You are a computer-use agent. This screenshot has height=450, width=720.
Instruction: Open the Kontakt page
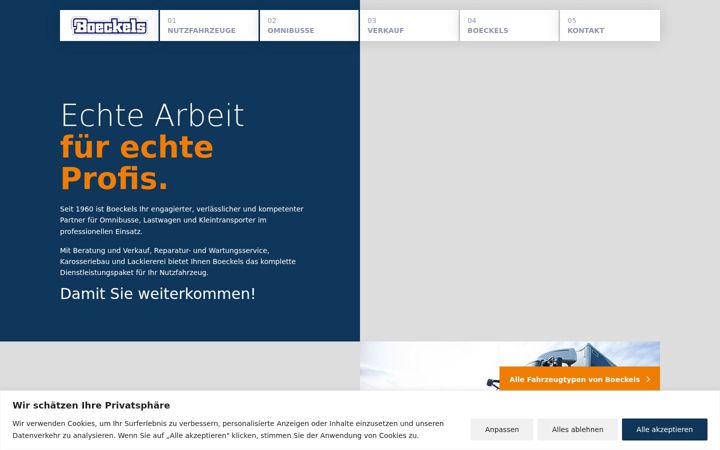(x=610, y=26)
